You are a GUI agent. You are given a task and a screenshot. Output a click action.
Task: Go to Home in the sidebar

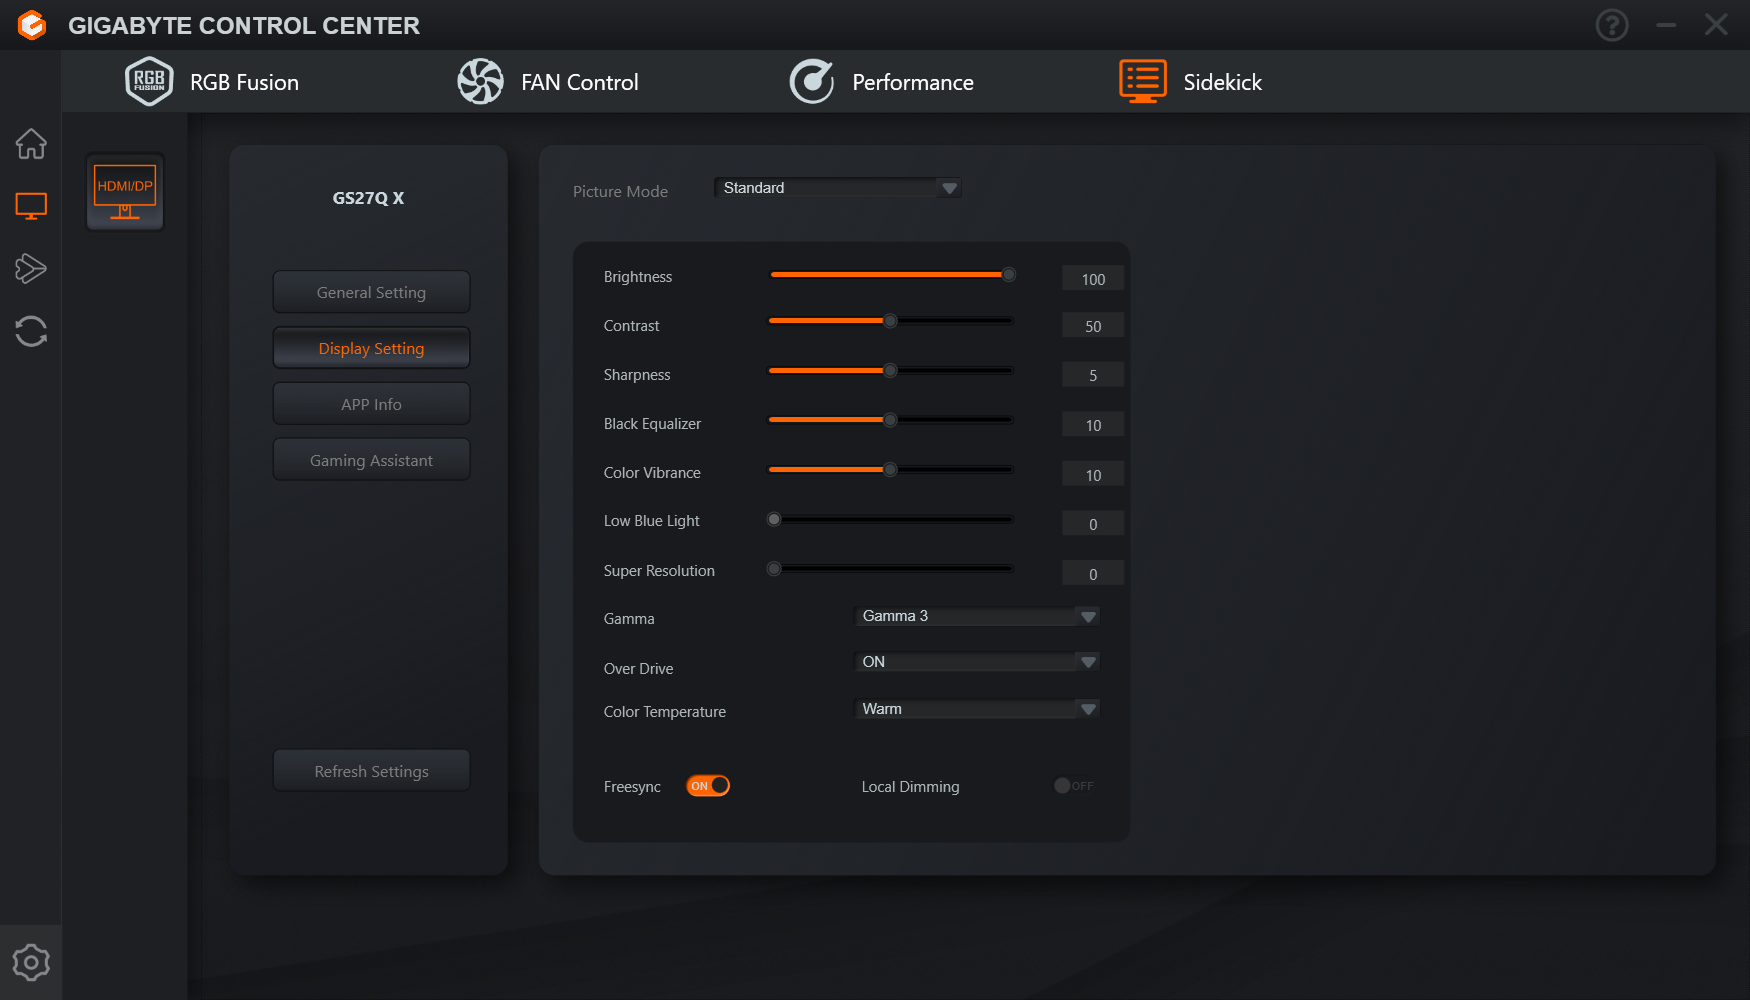click(x=31, y=144)
